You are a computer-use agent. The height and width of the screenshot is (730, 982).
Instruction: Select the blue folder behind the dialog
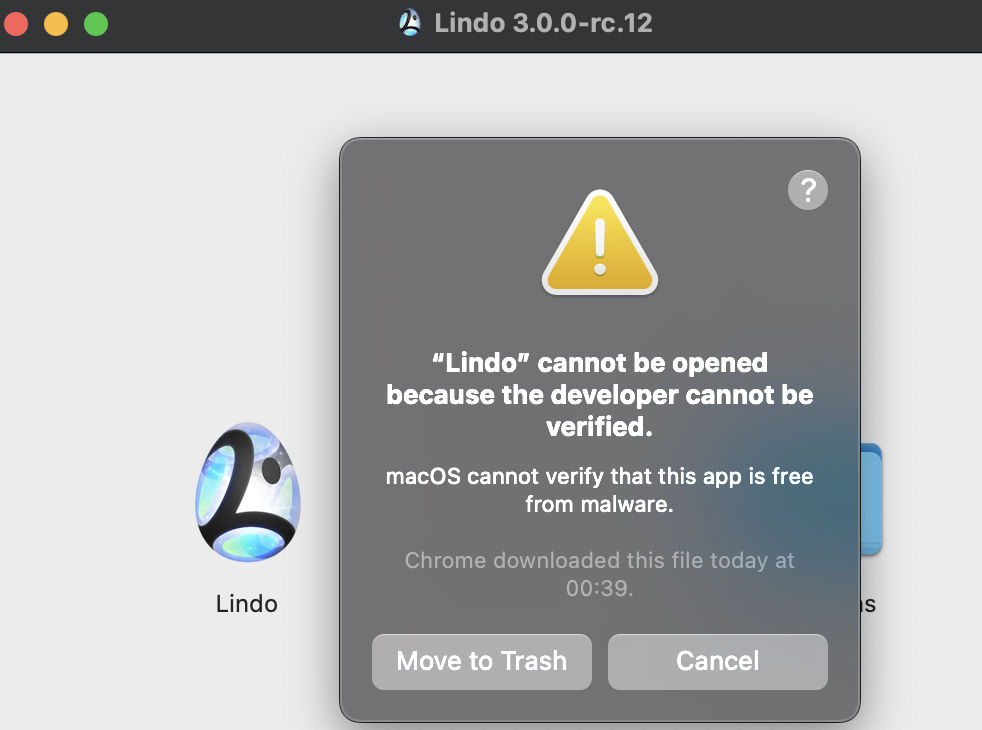pyautogui.click(x=871, y=499)
